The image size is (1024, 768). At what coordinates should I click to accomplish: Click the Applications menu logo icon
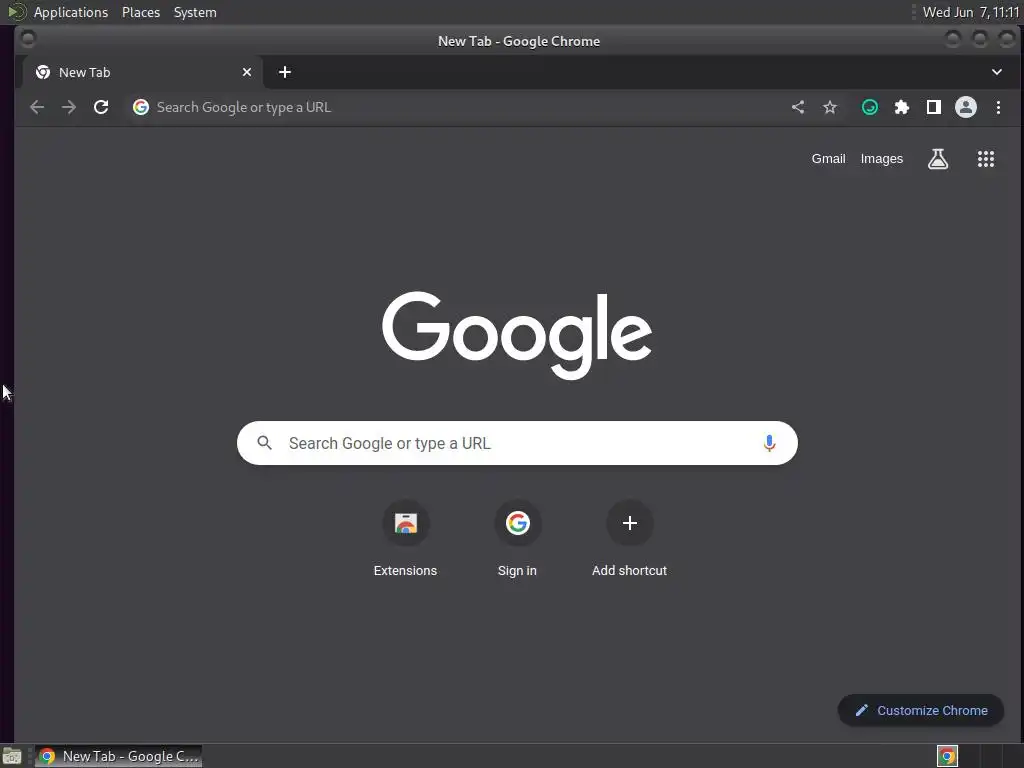17,12
